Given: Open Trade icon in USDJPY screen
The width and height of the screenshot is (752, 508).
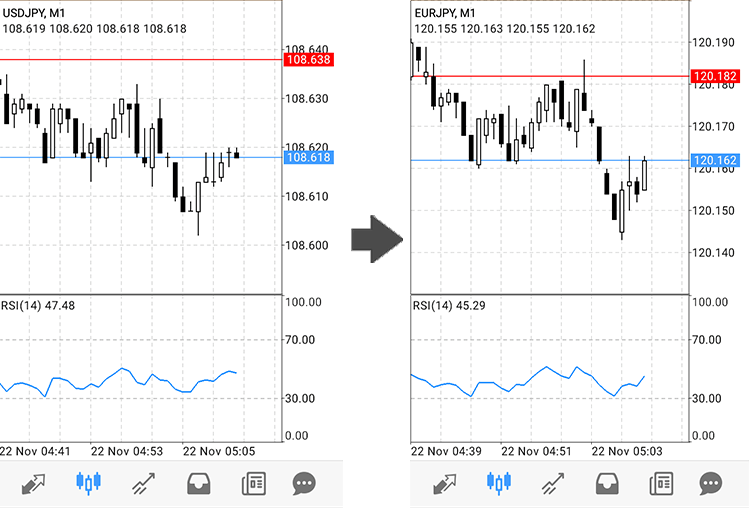Looking at the screenshot, I should 144,484.
